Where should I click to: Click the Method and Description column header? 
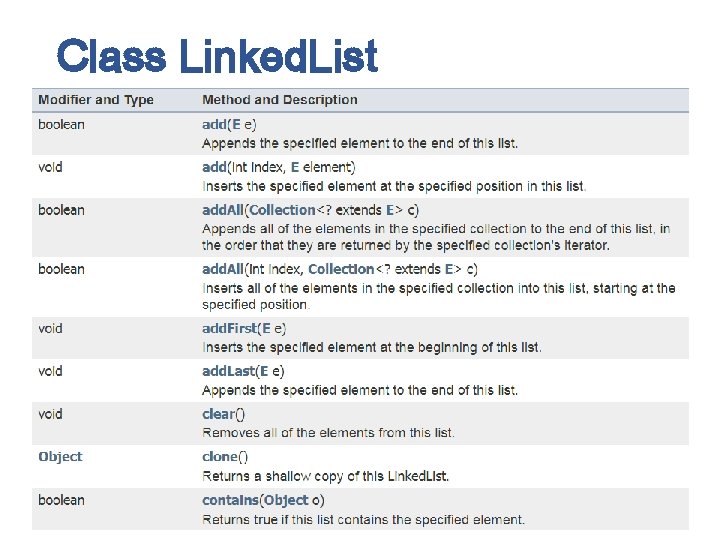point(279,100)
